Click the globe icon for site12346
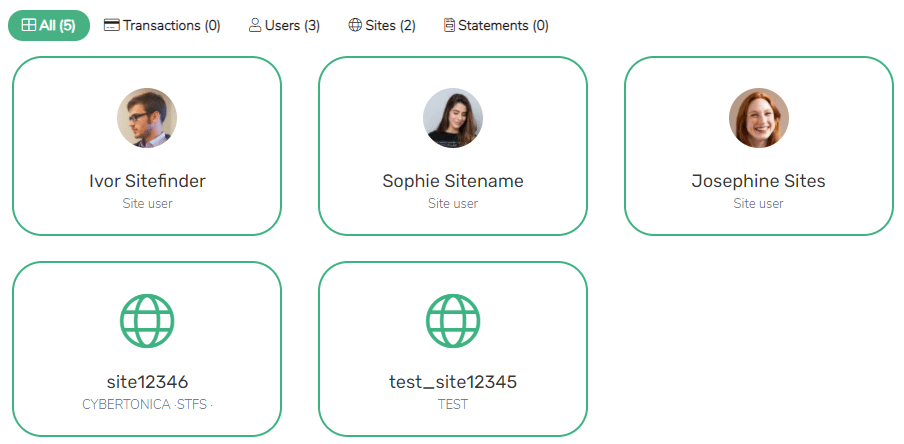 point(147,321)
